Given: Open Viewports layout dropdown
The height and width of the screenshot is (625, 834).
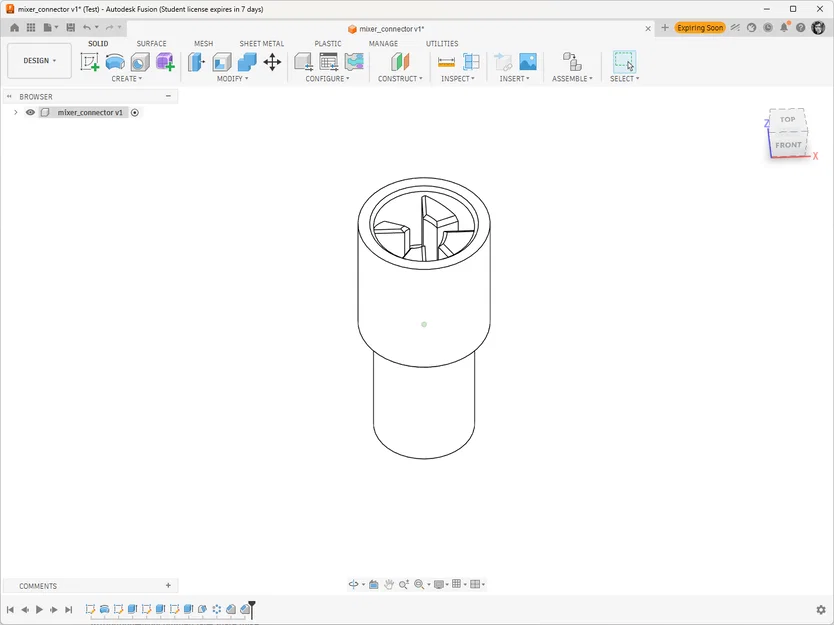Looking at the screenshot, I should (478, 585).
